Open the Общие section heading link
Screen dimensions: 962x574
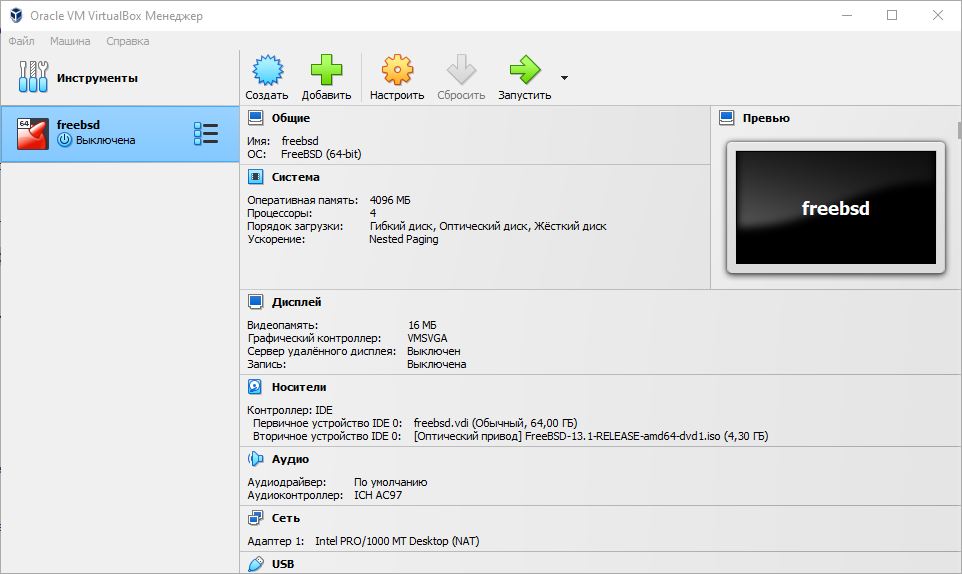291,118
